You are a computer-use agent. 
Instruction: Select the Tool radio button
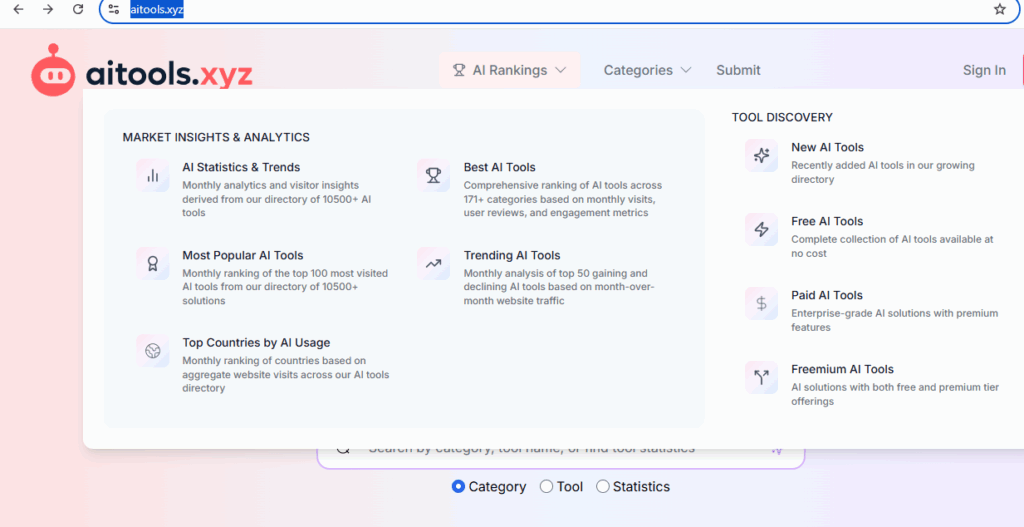(546, 487)
